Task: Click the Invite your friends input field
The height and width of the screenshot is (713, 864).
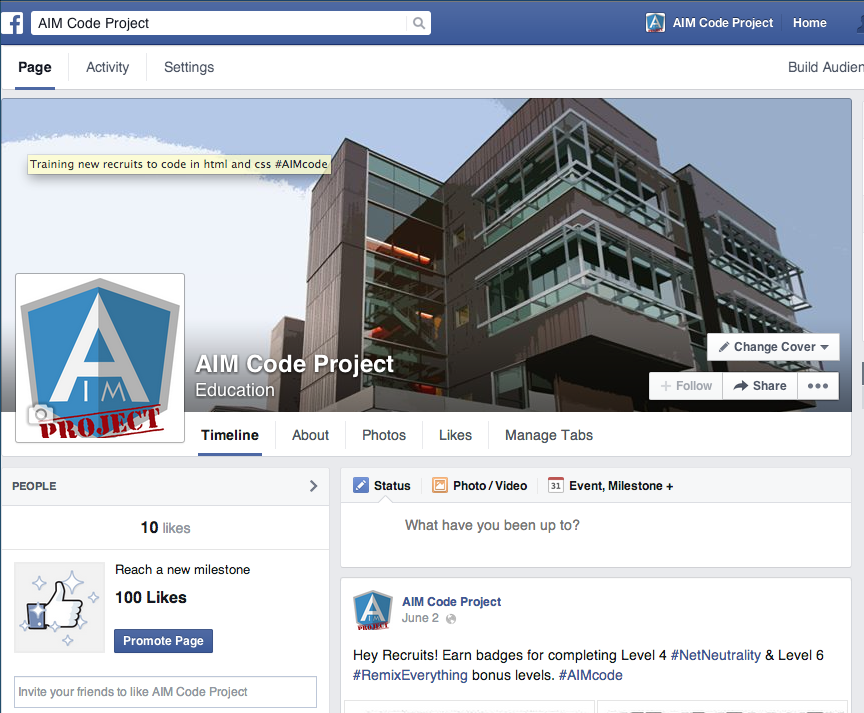Action: click(x=165, y=692)
